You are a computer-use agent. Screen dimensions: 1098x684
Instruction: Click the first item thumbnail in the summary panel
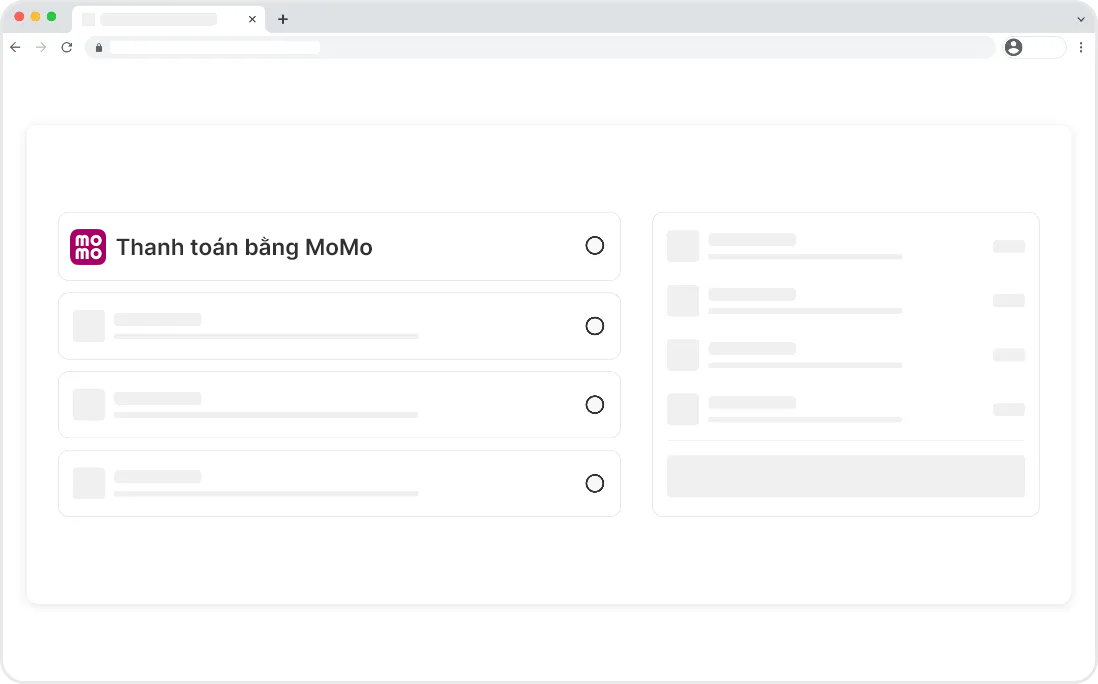[683, 246]
